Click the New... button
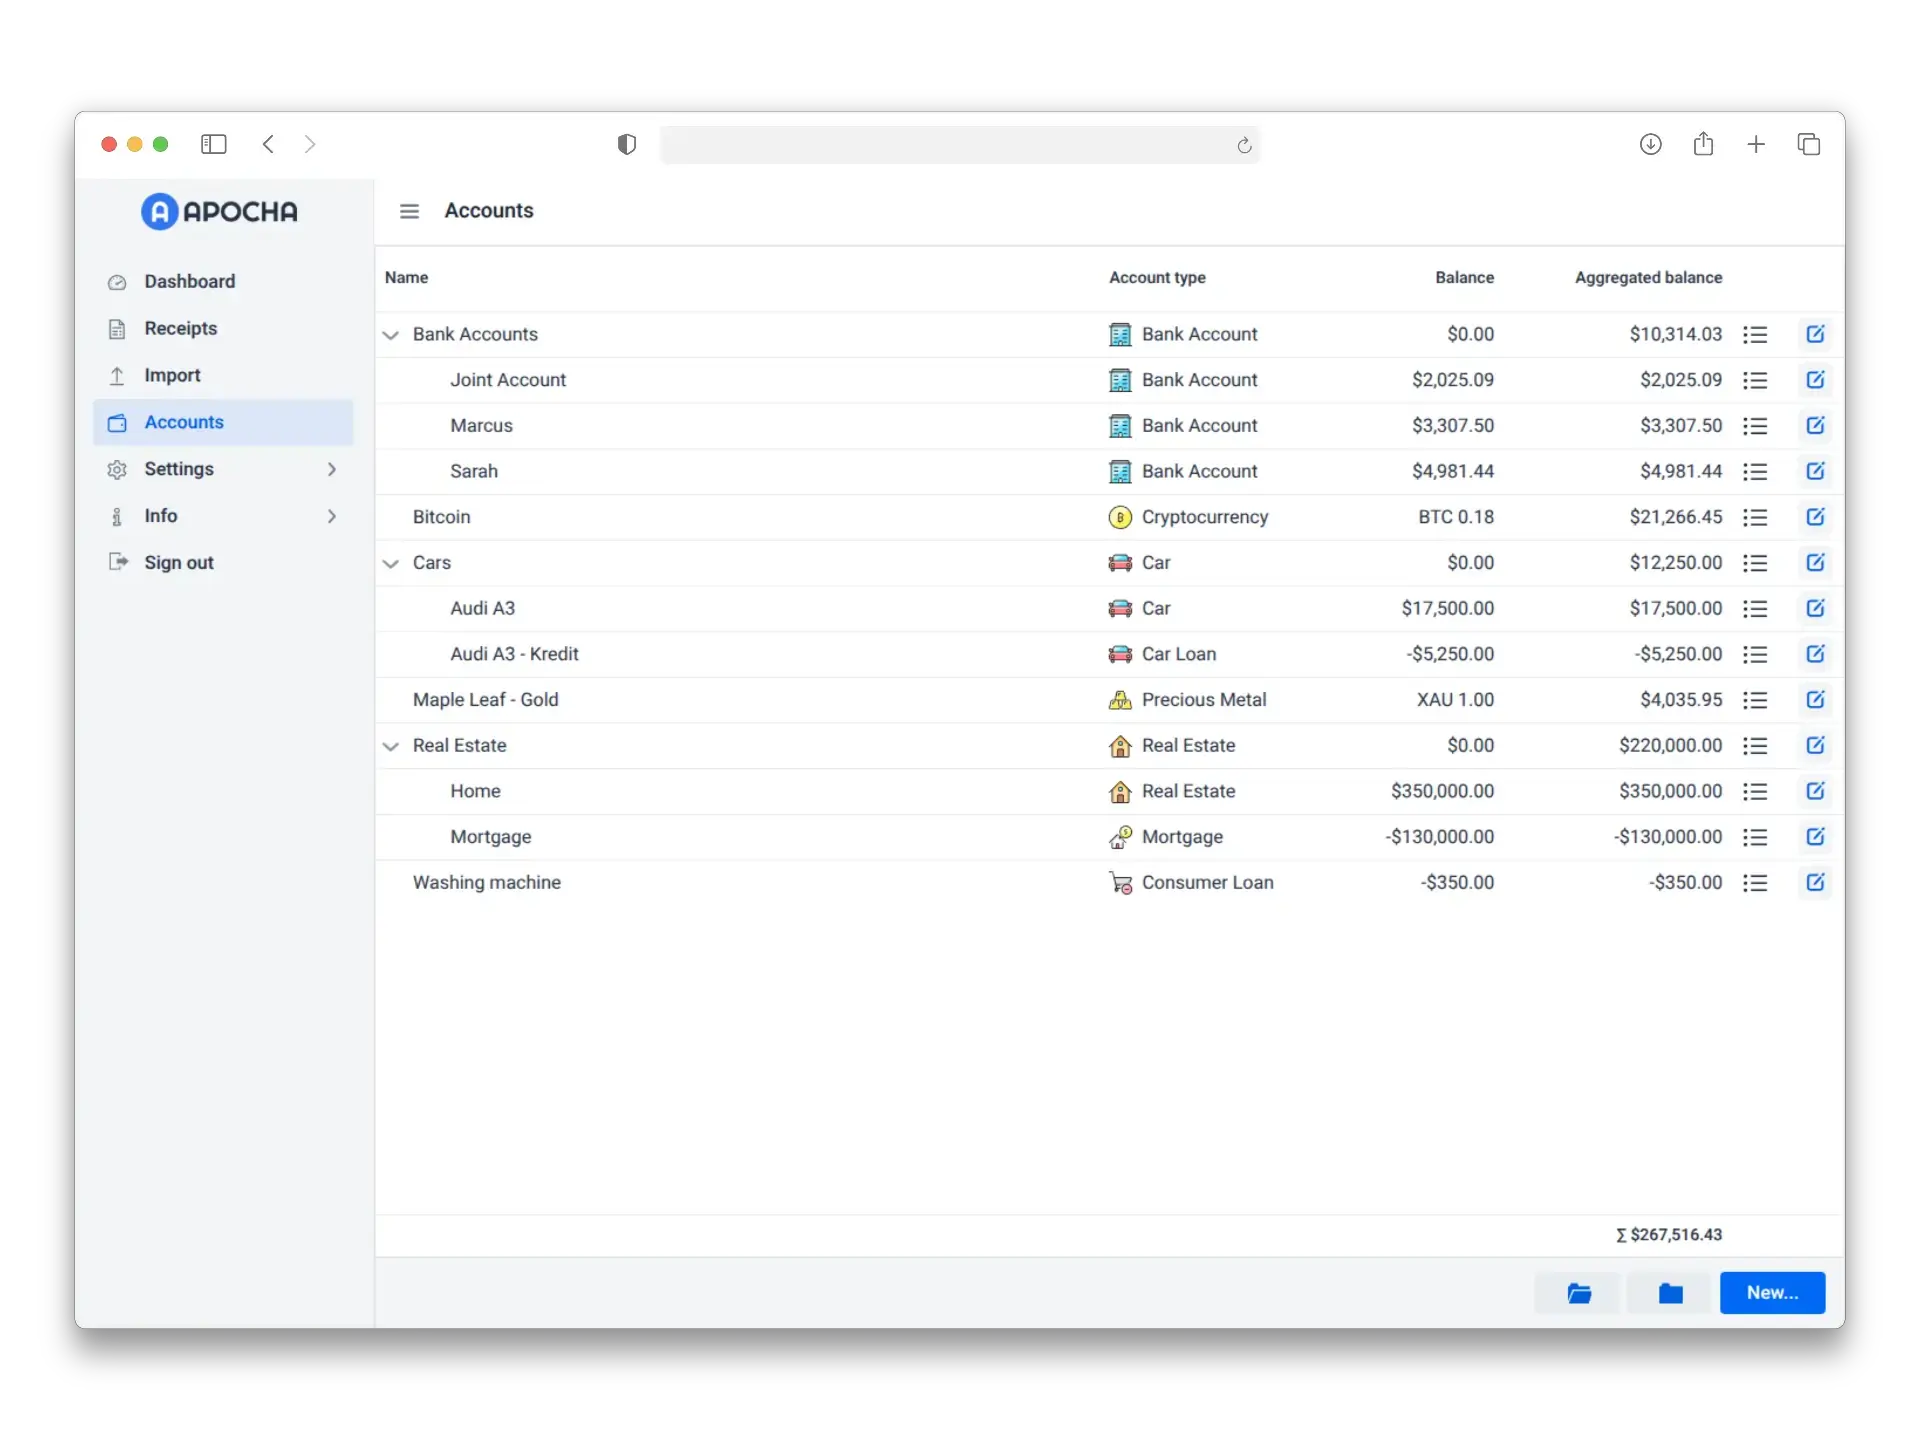 tap(1772, 1293)
